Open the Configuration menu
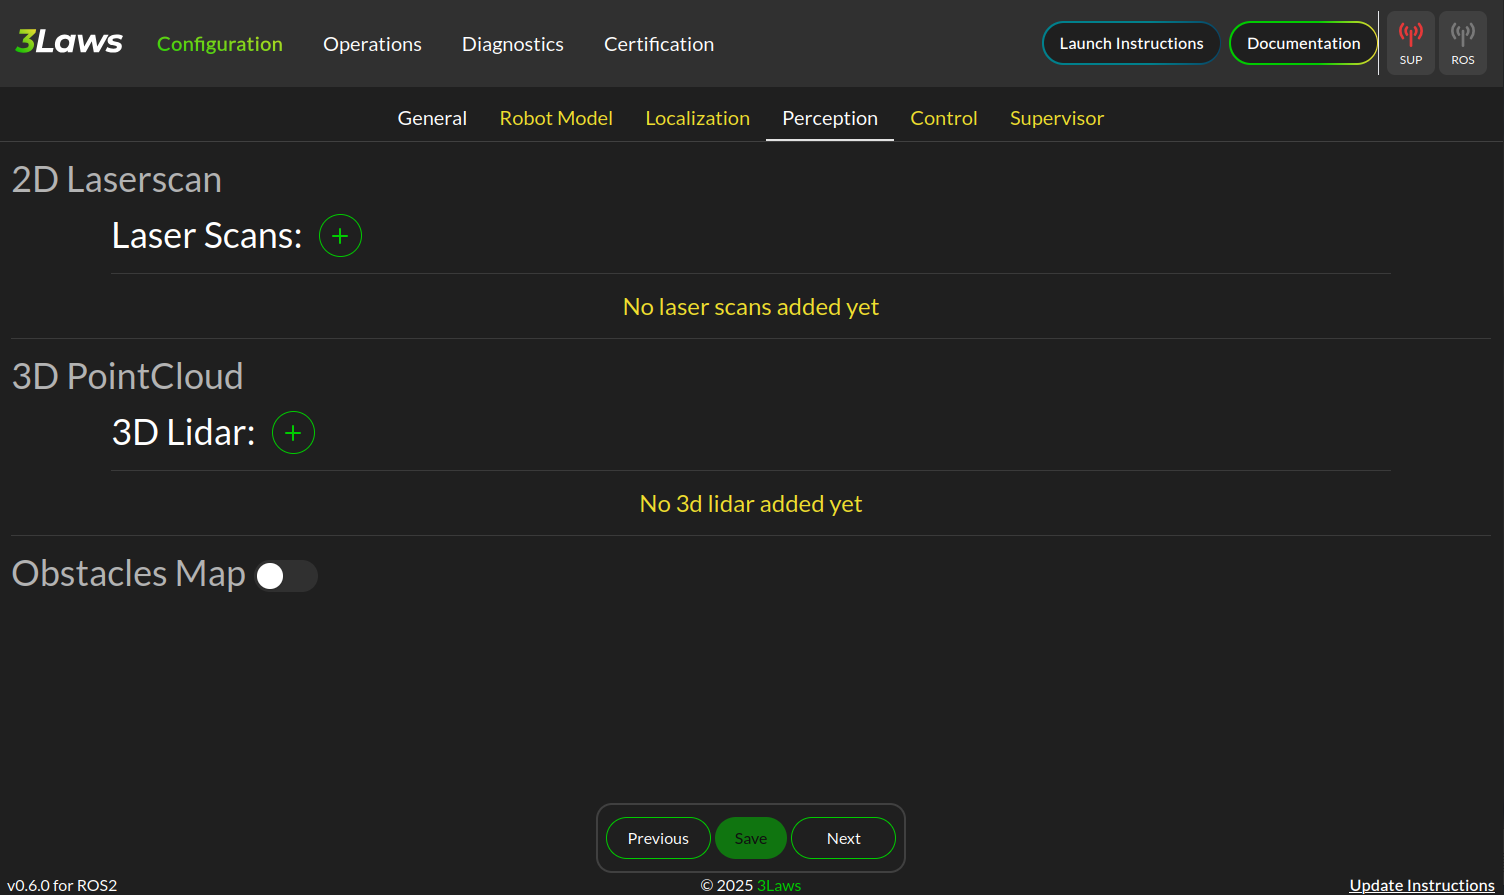1504x895 pixels. click(220, 44)
